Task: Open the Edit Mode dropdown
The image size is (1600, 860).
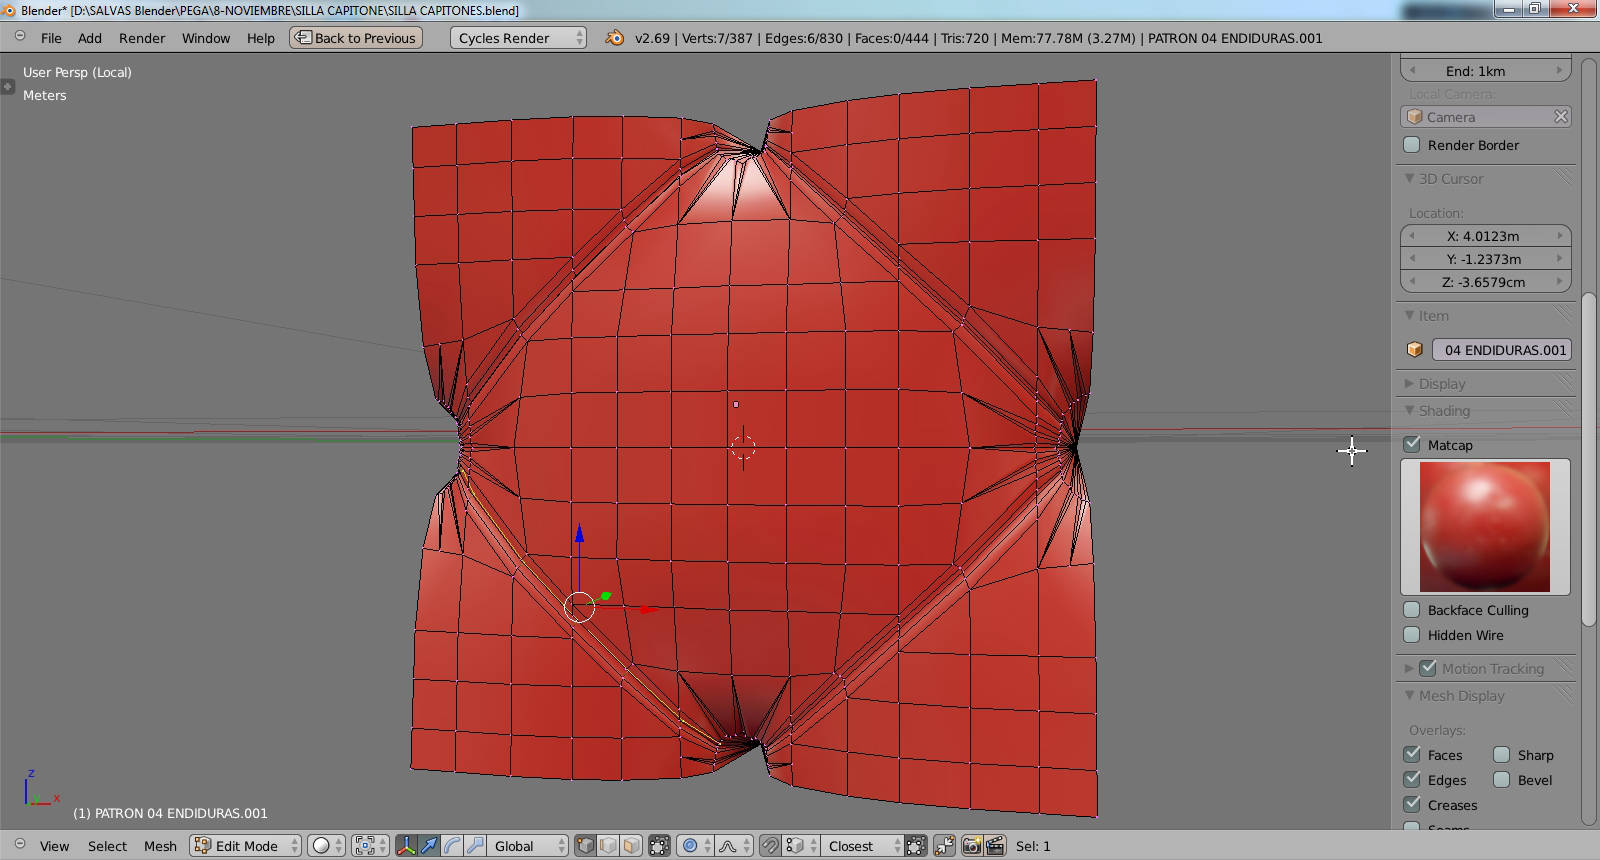Action: 246,846
